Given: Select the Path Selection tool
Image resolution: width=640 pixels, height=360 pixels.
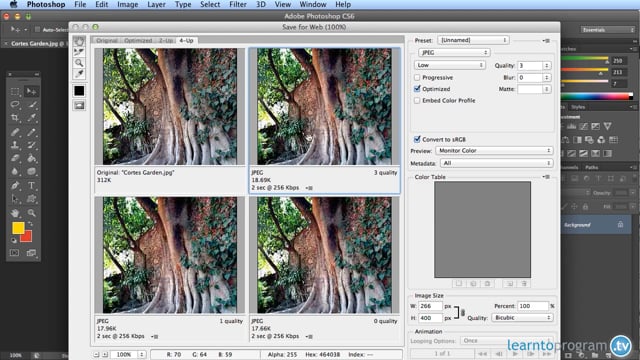Looking at the screenshot, I should [15, 199].
